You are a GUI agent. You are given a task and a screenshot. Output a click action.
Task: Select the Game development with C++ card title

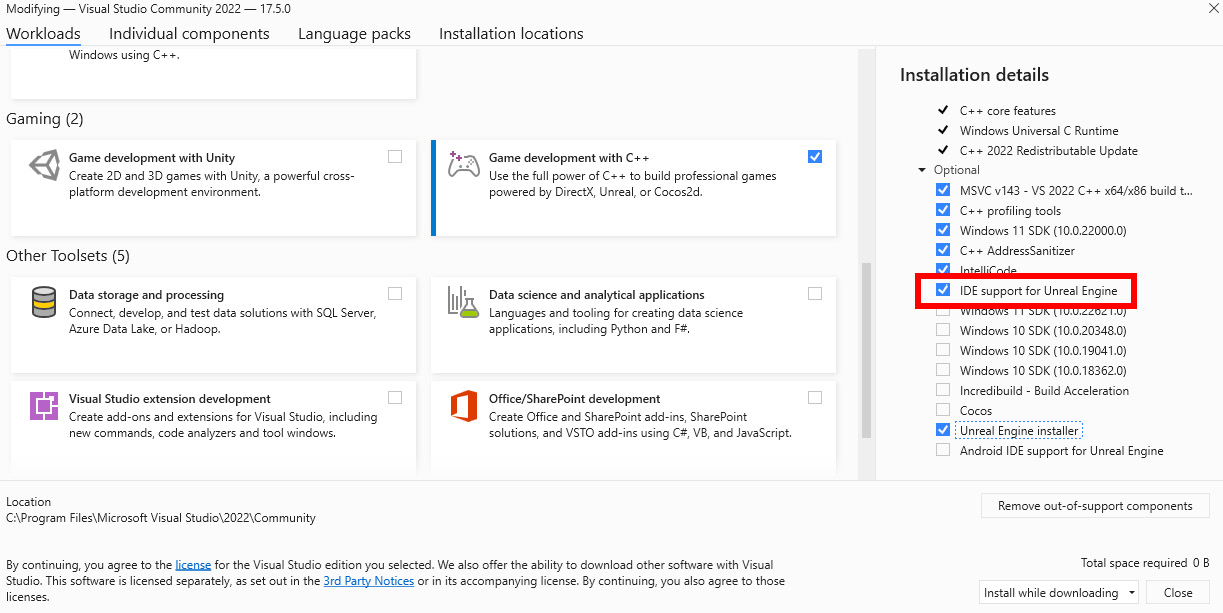click(x=569, y=158)
